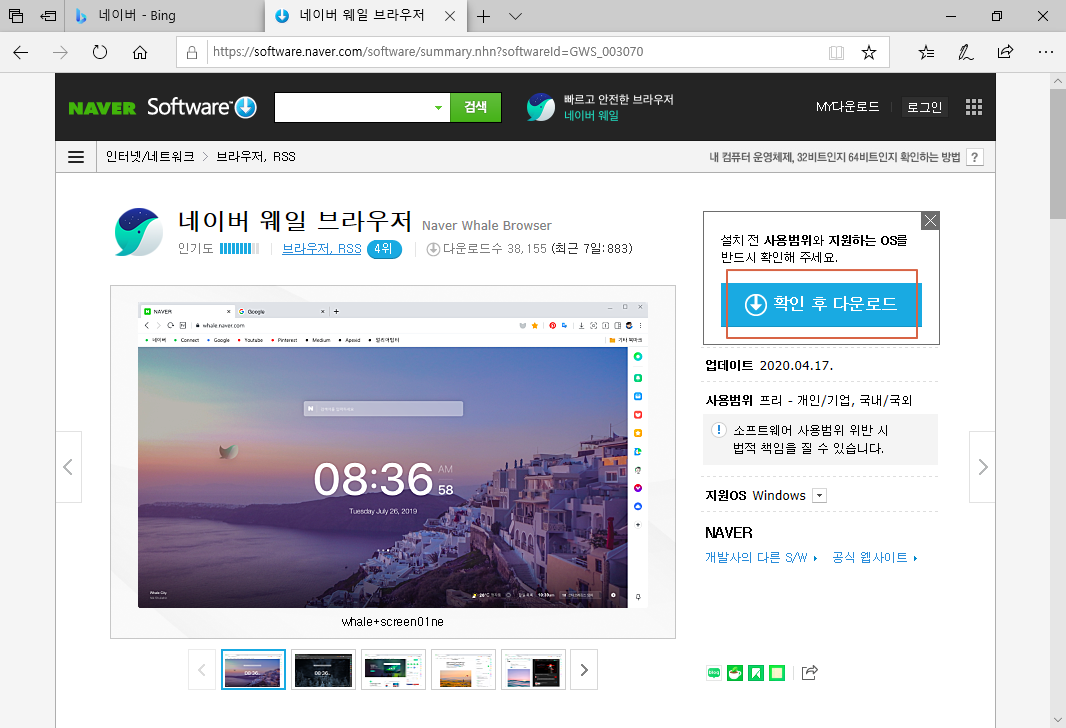
Task: Open the 브라우저, RSS category link
Action: click(322, 249)
